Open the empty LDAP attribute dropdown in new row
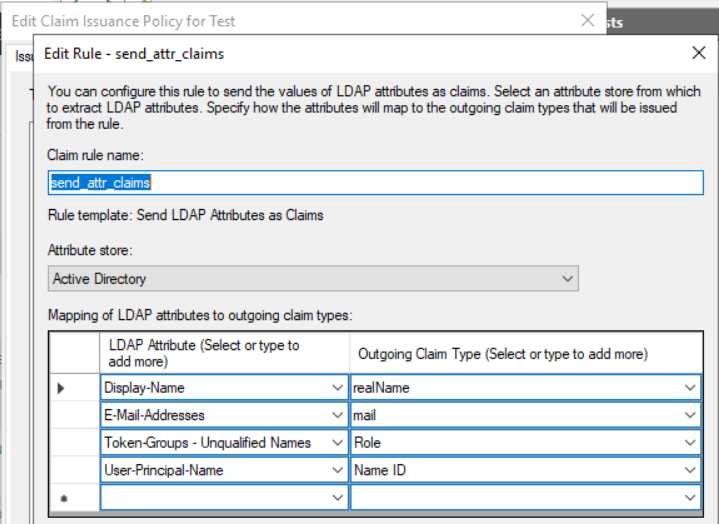719x524 pixels. tap(336, 497)
